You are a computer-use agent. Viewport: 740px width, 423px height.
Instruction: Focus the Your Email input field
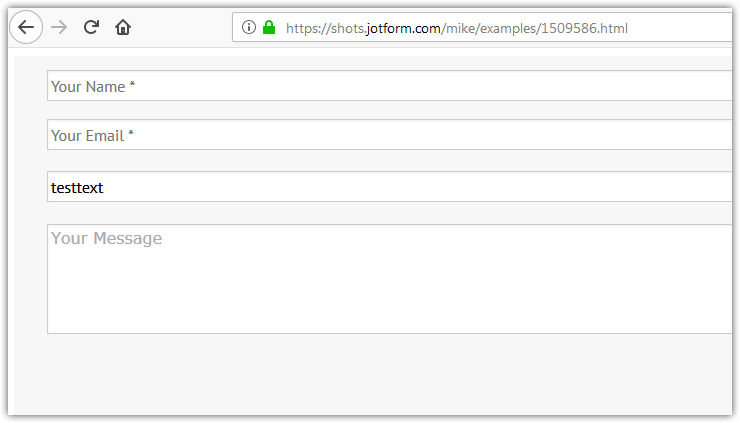(x=400, y=135)
